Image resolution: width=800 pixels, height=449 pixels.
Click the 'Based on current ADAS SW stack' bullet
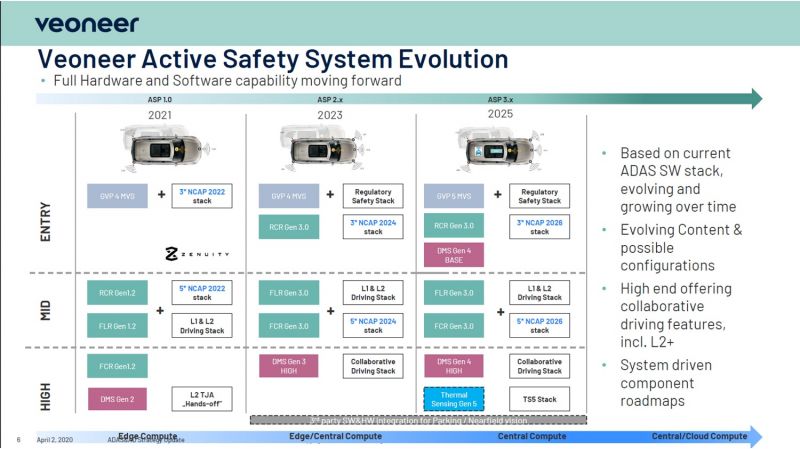(x=678, y=180)
